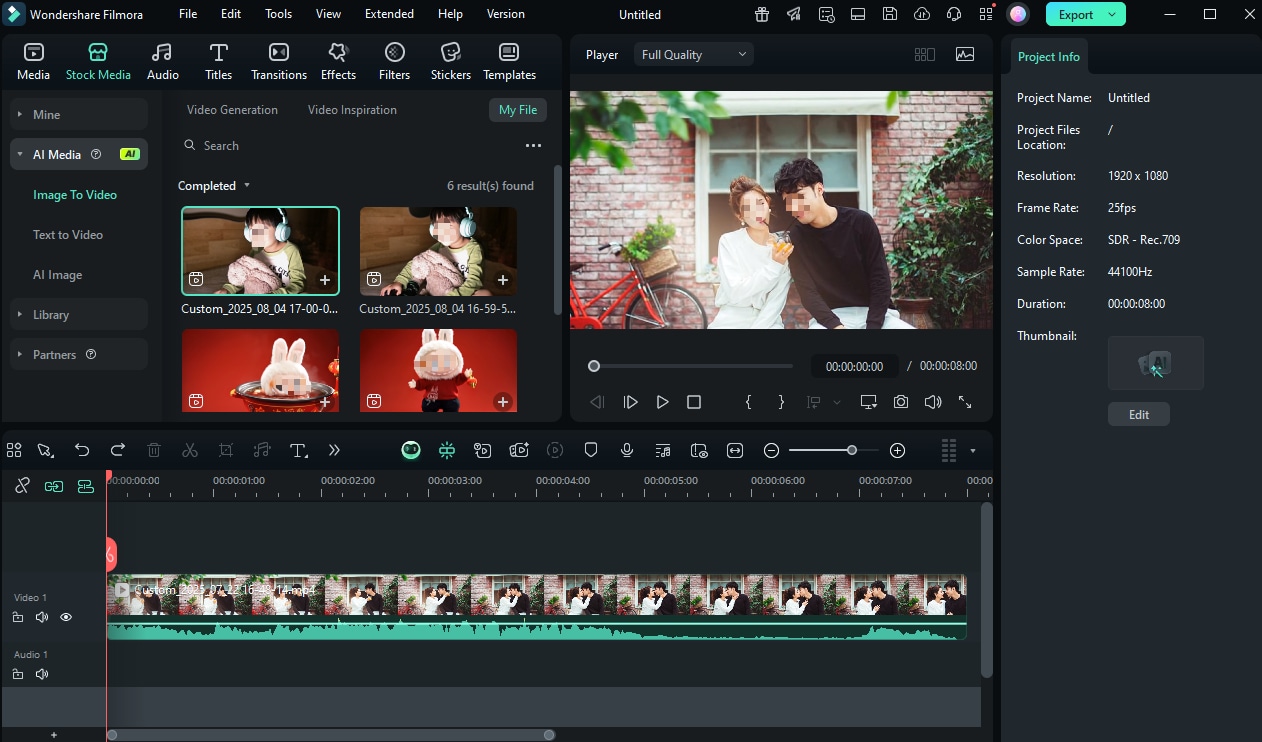This screenshot has height=742, width=1262.
Task: Set the mark-out point with the right brace
Action: (x=781, y=402)
